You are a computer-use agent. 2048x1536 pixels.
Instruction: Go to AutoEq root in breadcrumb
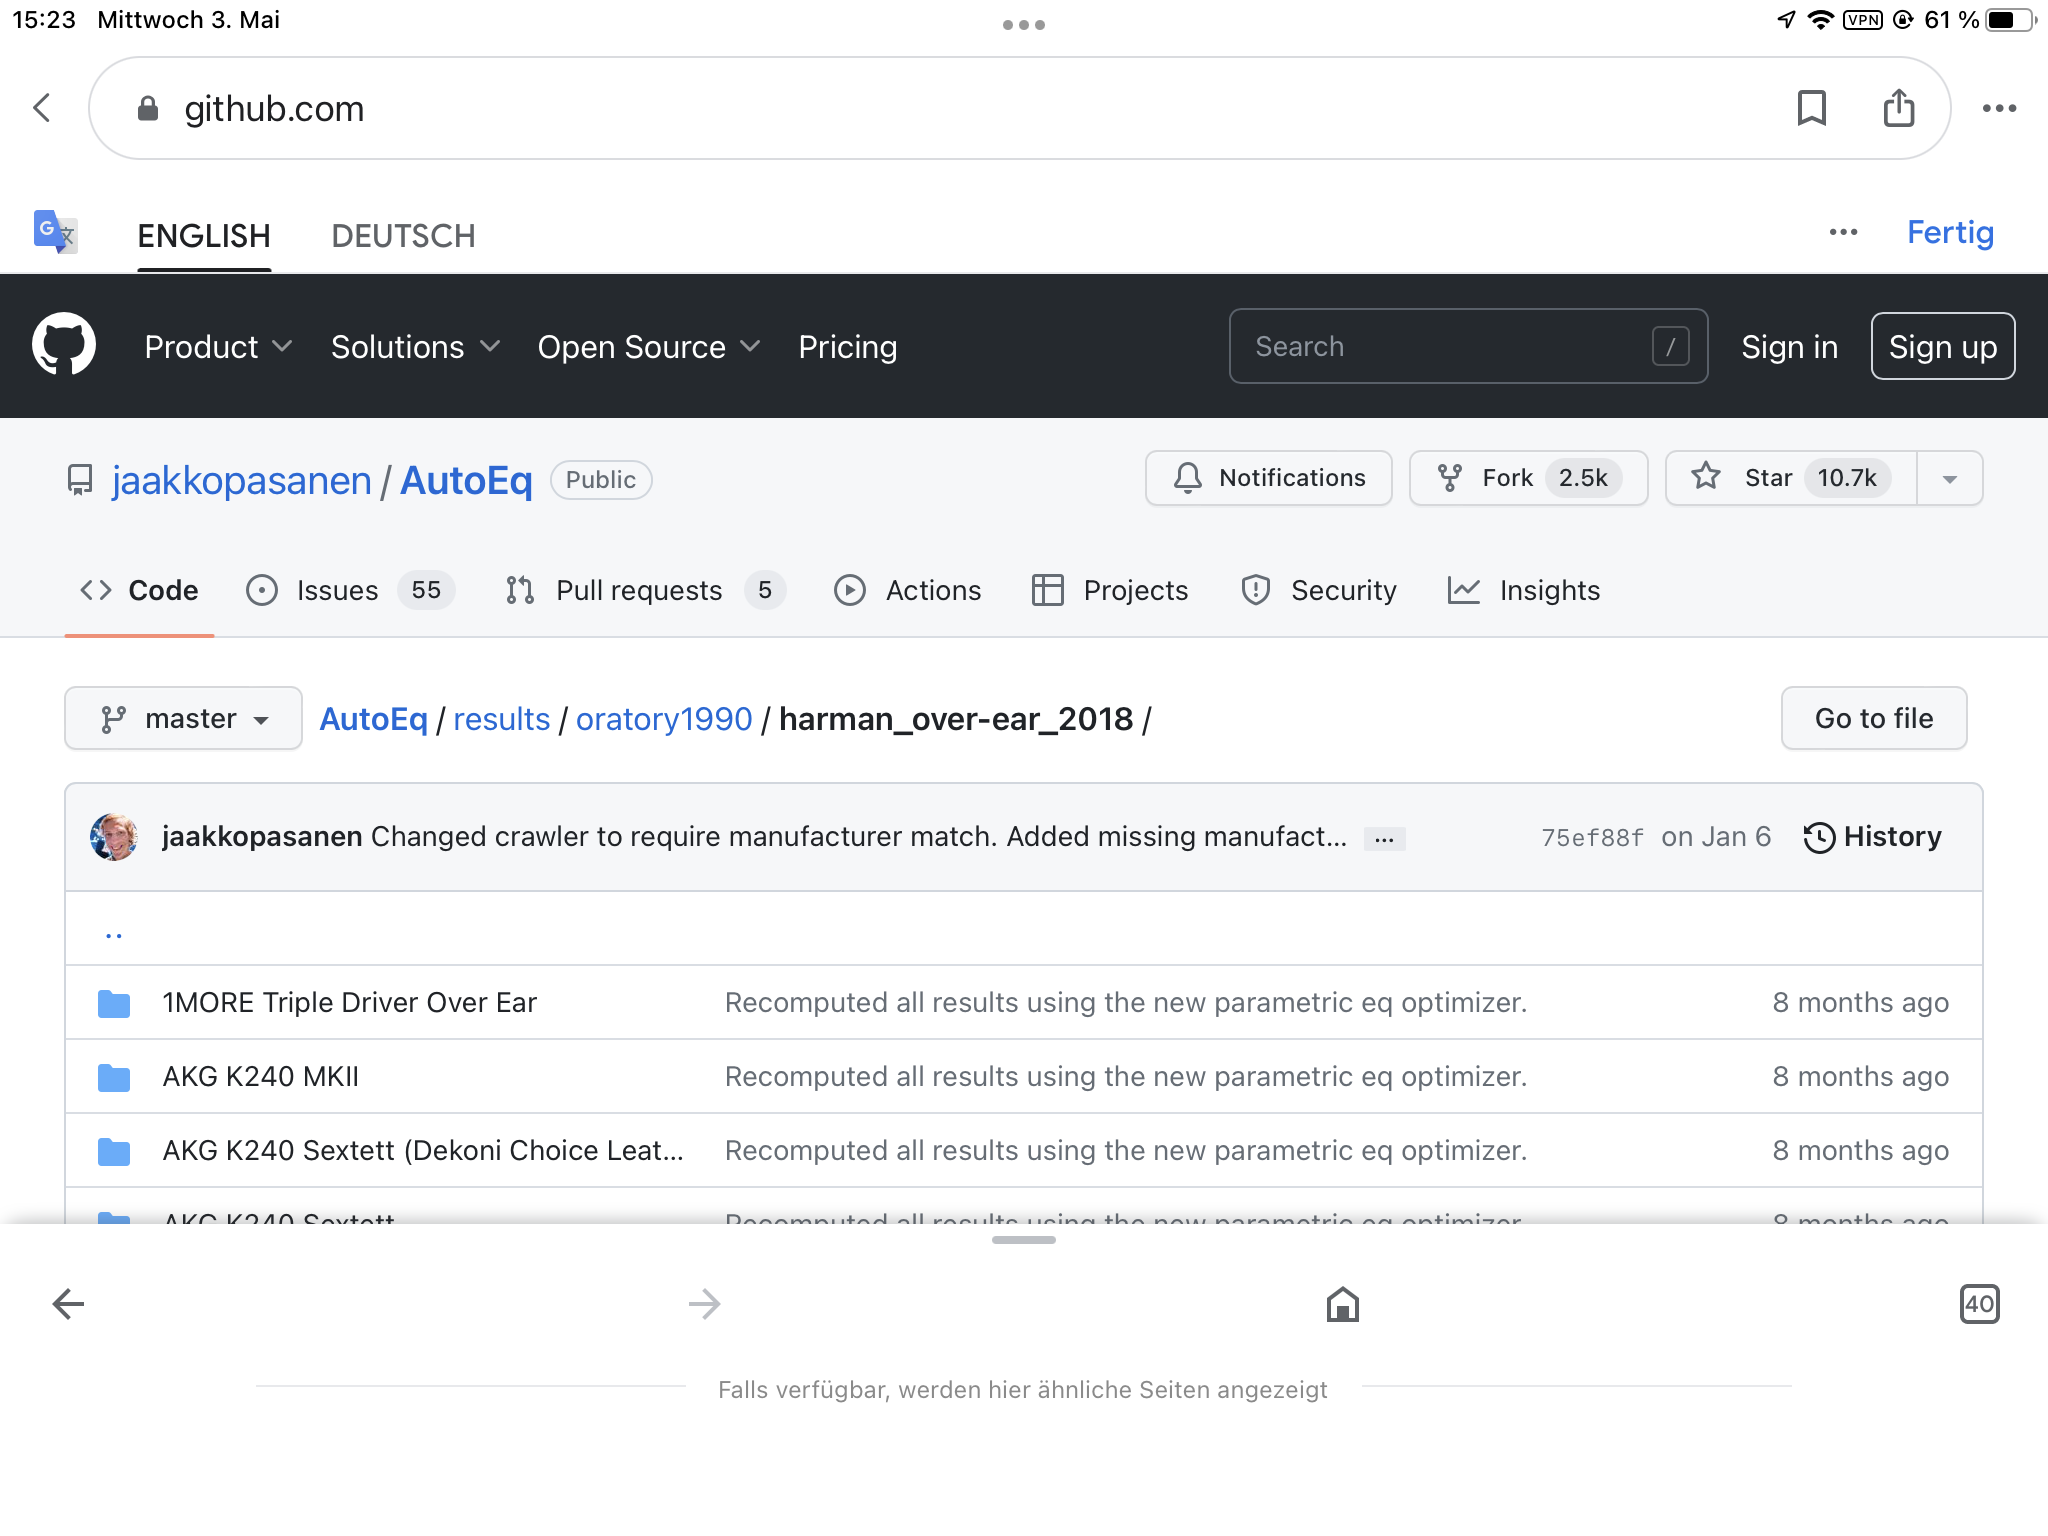click(x=373, y=719)
